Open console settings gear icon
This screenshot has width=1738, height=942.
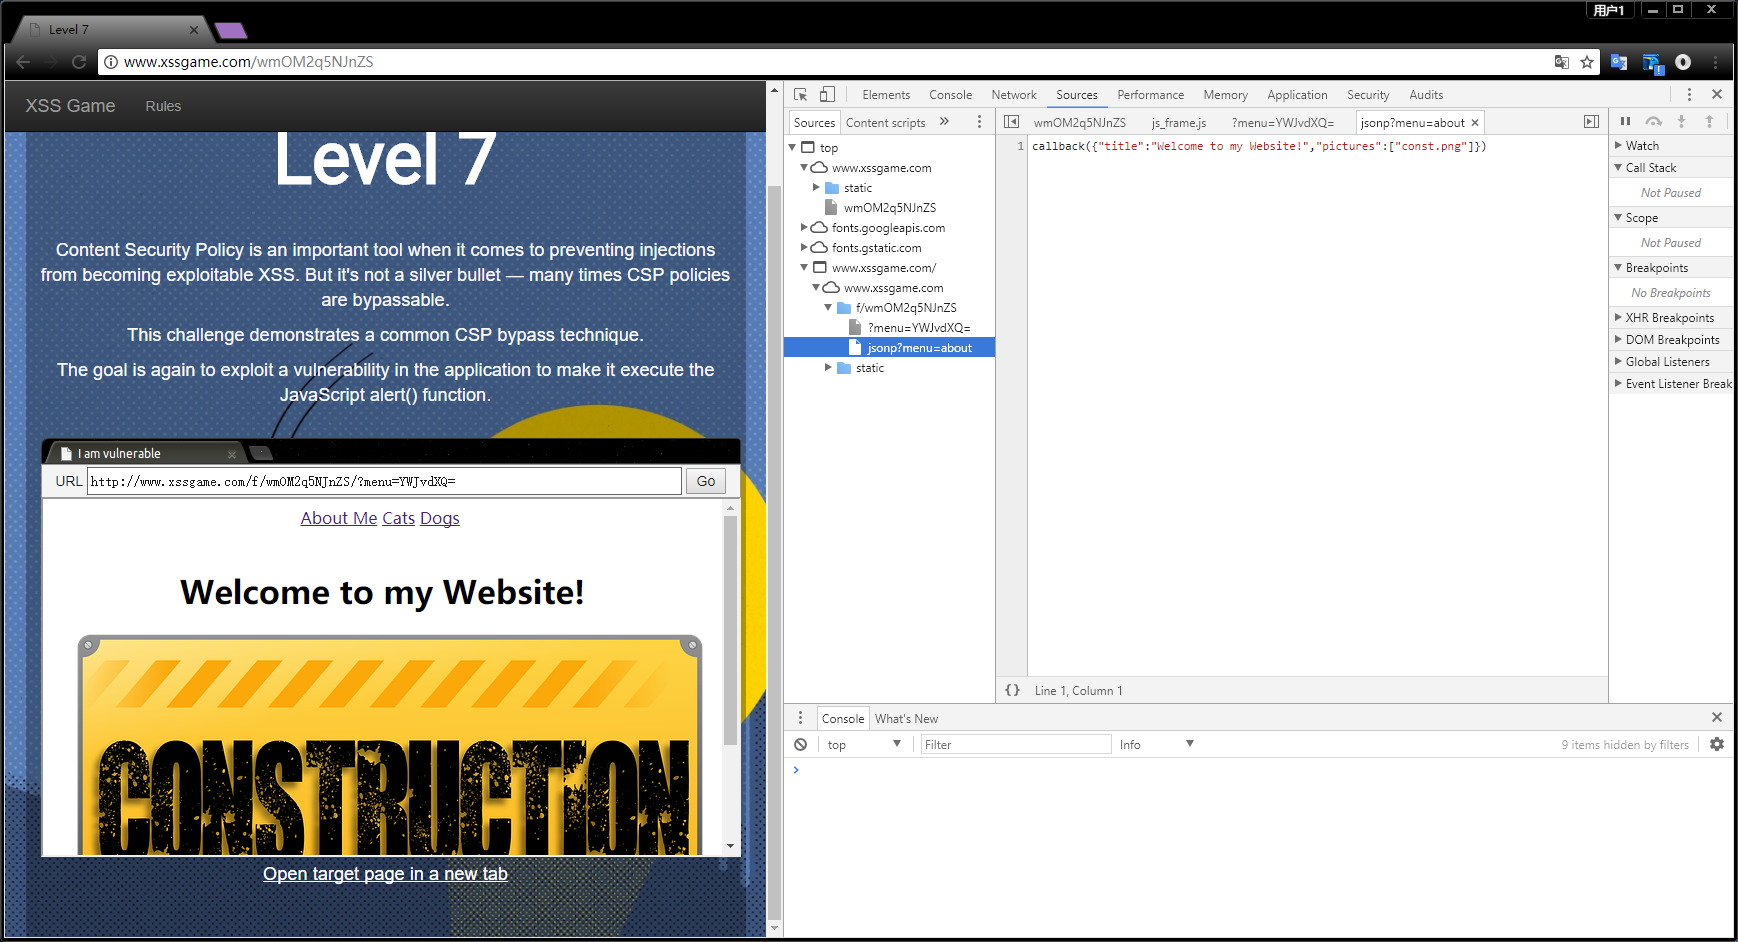pos(1717,745)
